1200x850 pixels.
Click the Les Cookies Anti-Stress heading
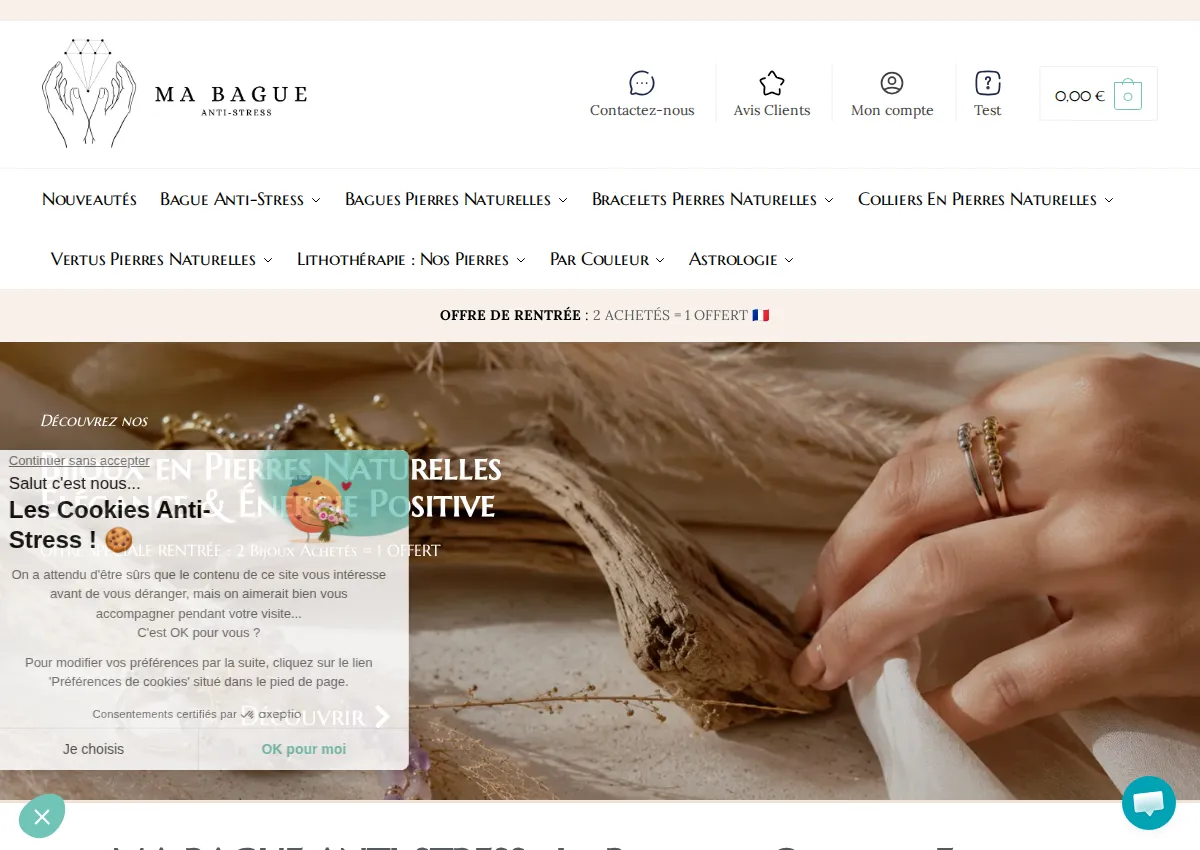coord(110,524)
